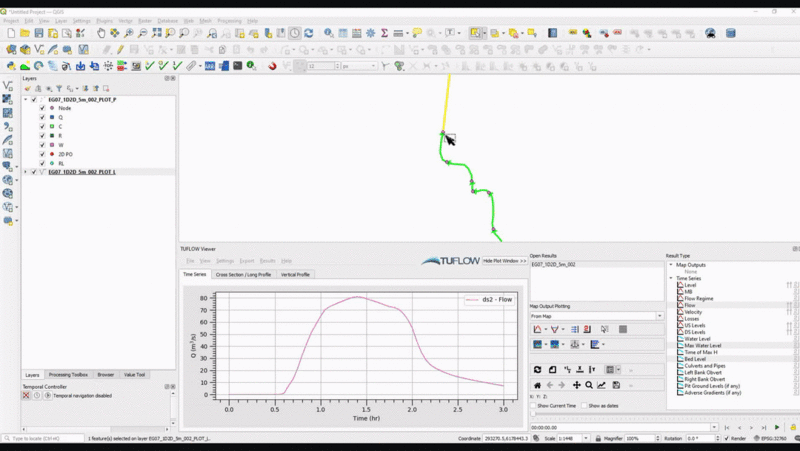Tick the Show as dates checkbox
This screenshot has height=451, width=800.
[584, 406]
